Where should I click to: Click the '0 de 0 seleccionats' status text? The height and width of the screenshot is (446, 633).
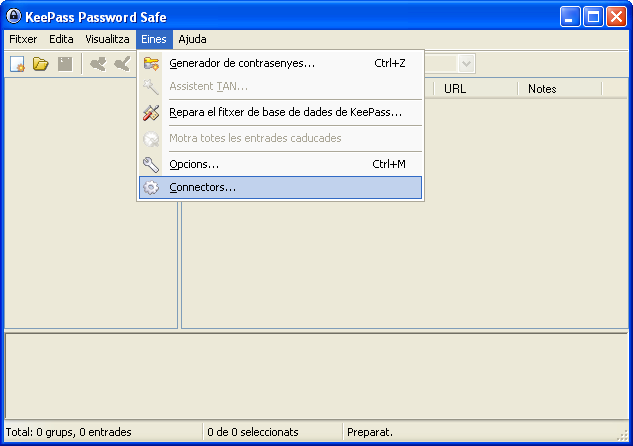(x=253, y=432)
